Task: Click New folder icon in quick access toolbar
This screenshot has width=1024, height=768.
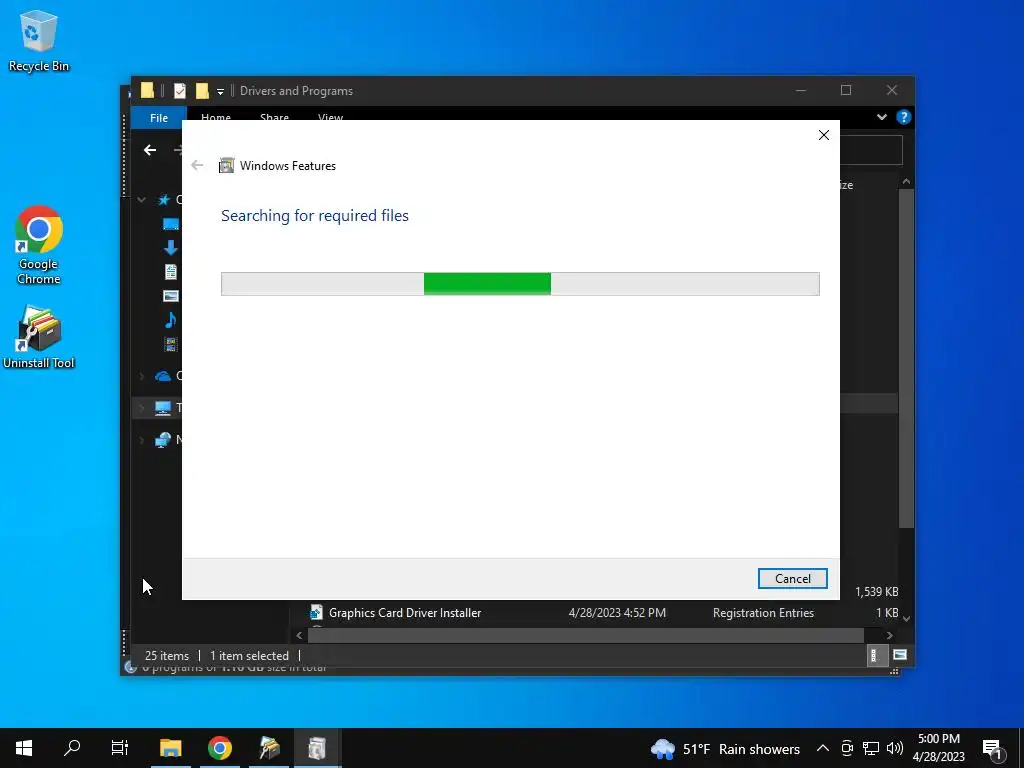Action: coord(202,91)
